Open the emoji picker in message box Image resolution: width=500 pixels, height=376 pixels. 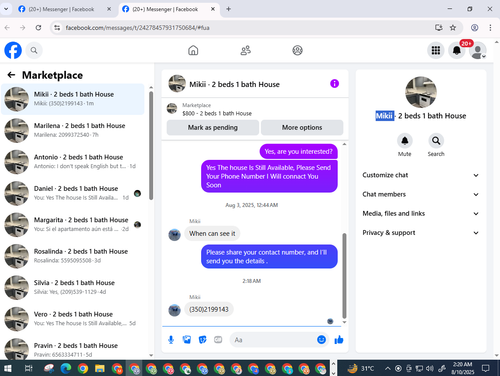[x=321, y=340]
